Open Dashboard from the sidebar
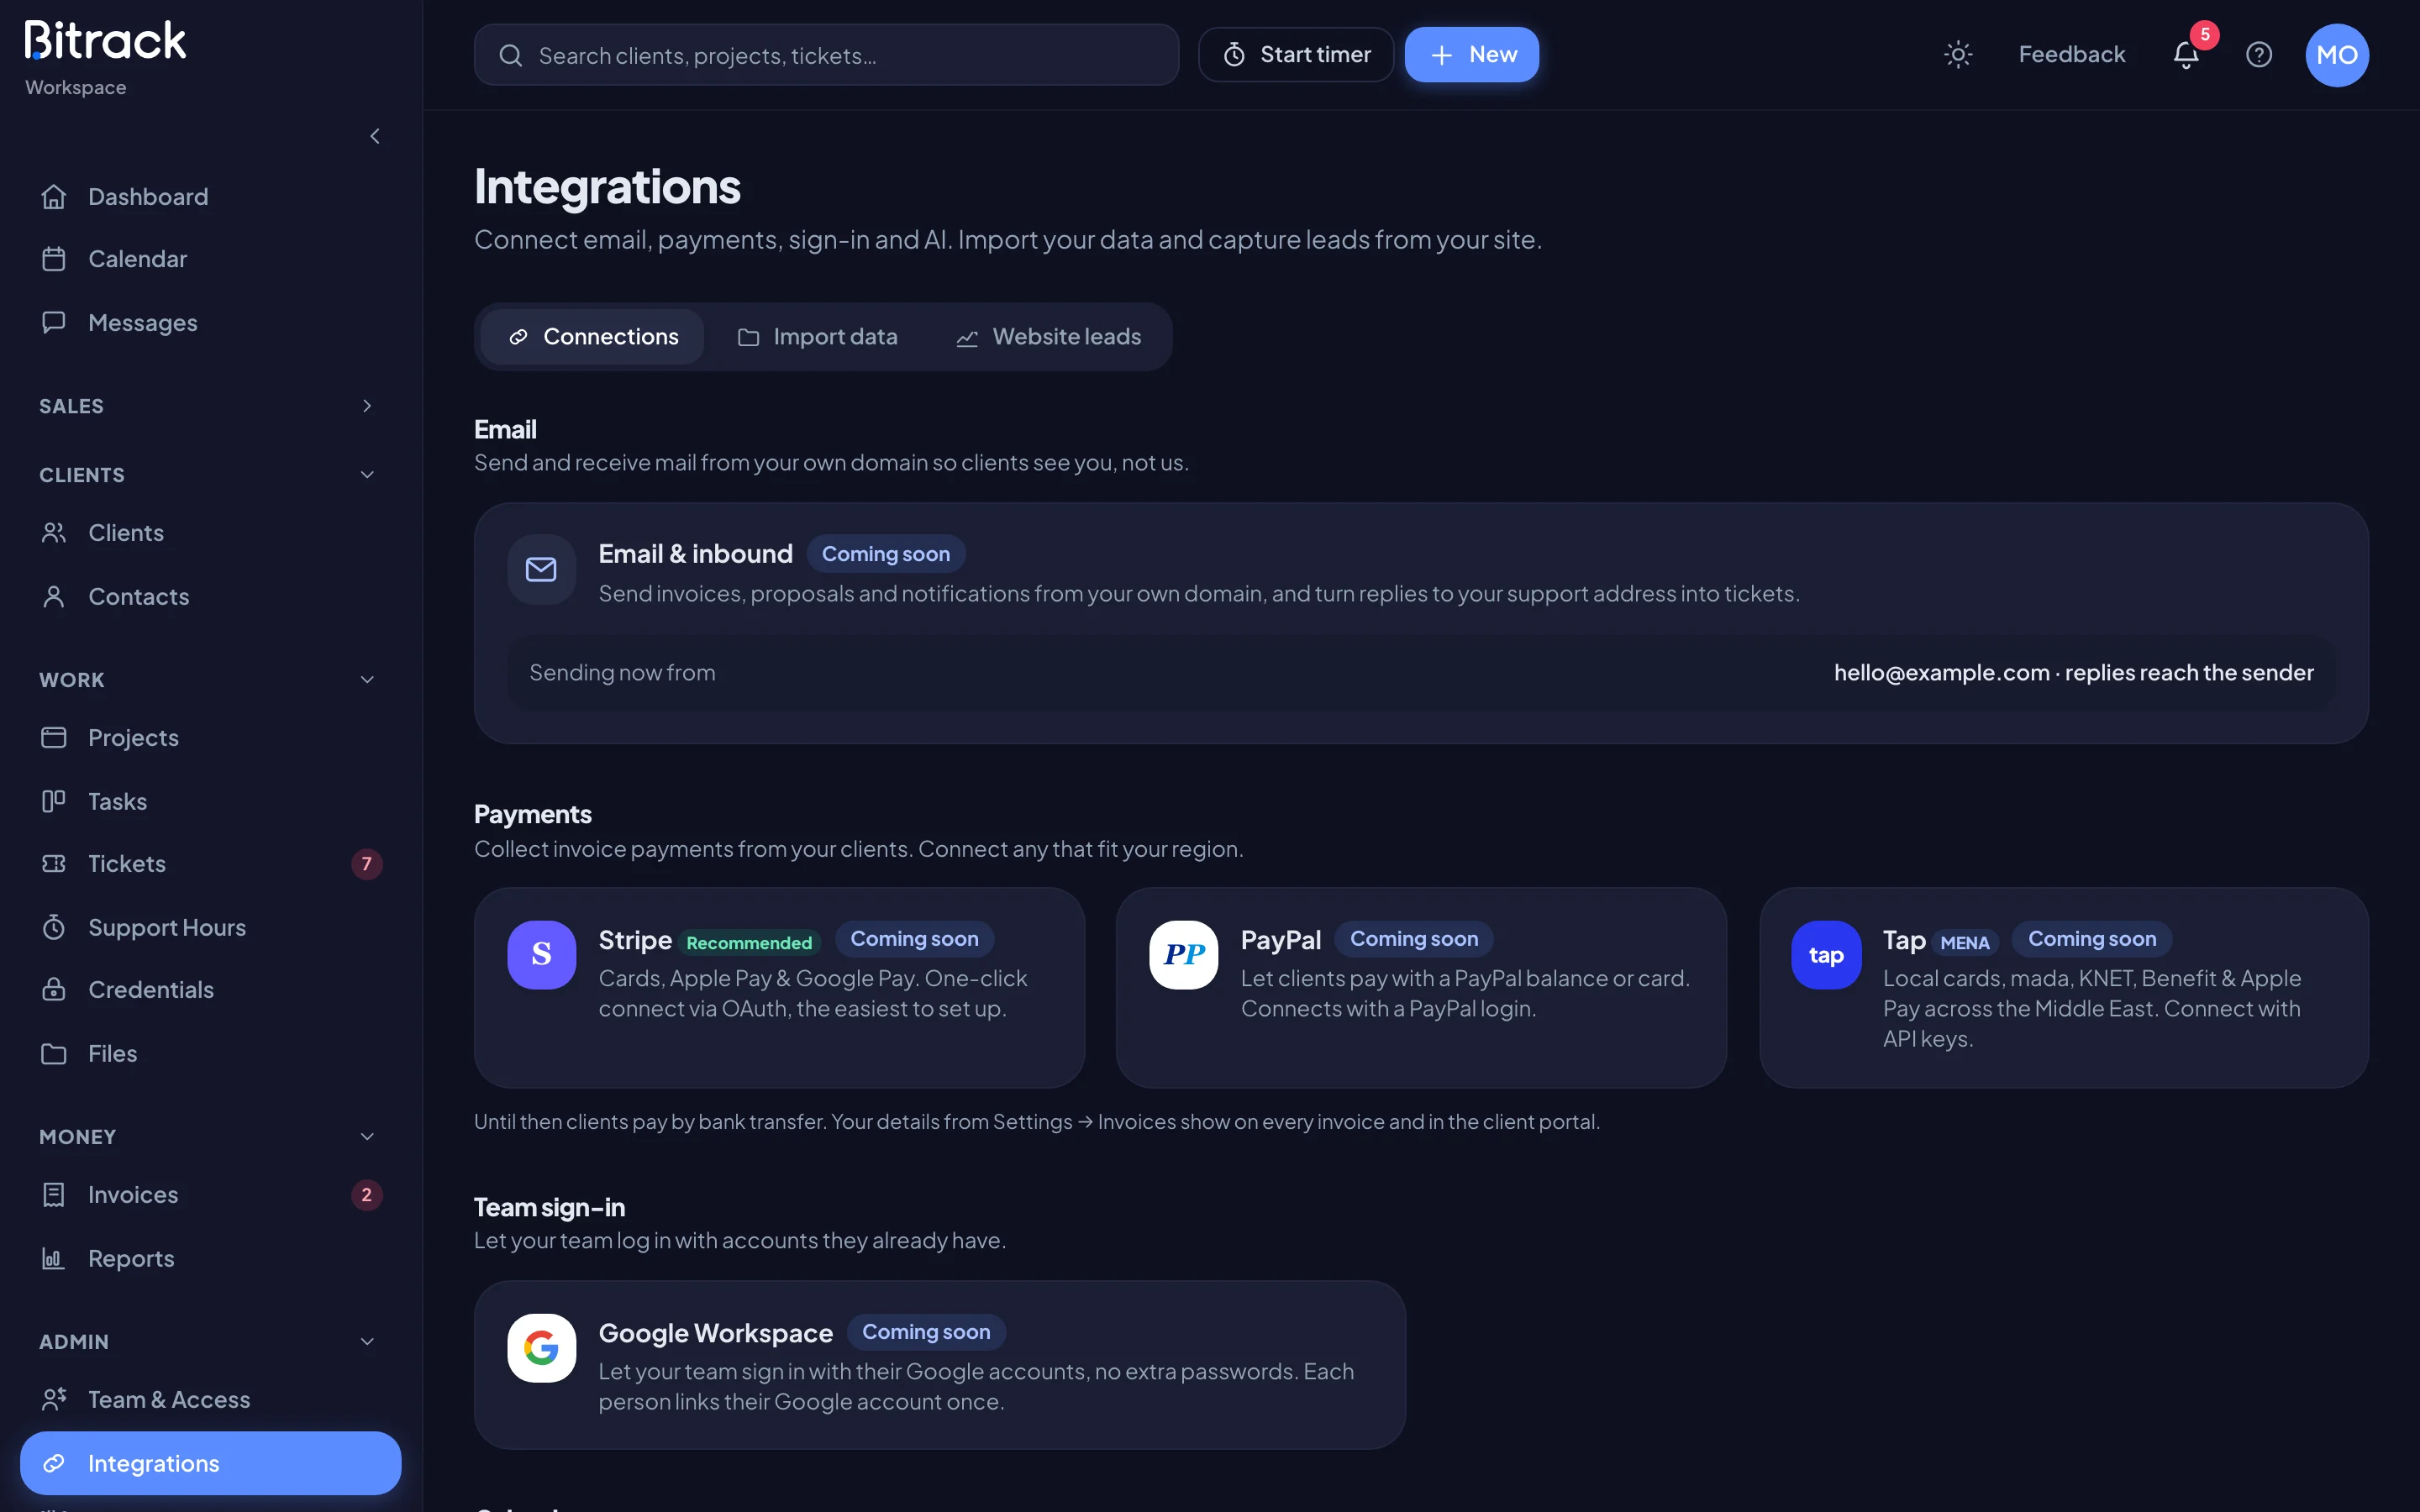Screen dimensions: 2420x1512 [210, 197]
